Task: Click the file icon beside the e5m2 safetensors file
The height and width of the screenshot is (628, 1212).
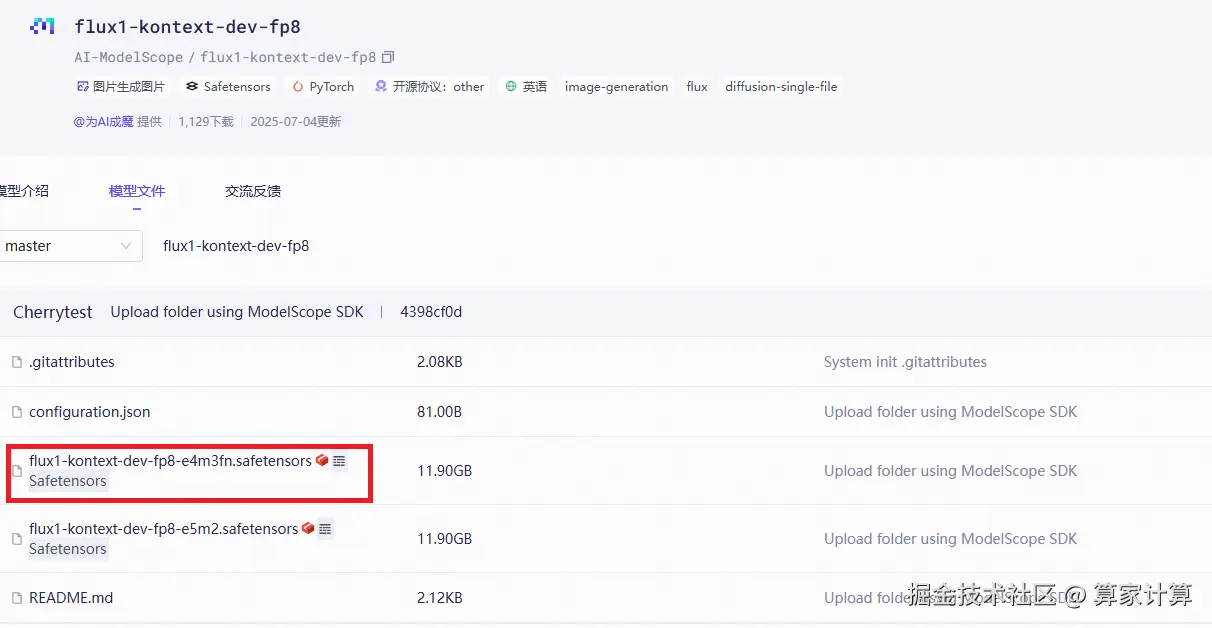Action: click(x=17, y=539)
